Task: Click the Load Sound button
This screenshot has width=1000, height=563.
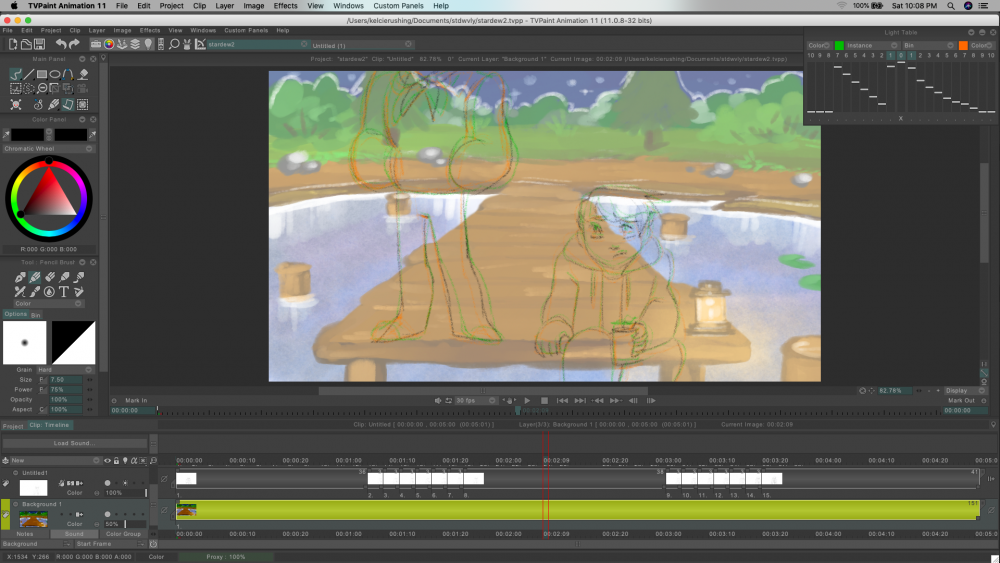Action: tap(75, 443)
